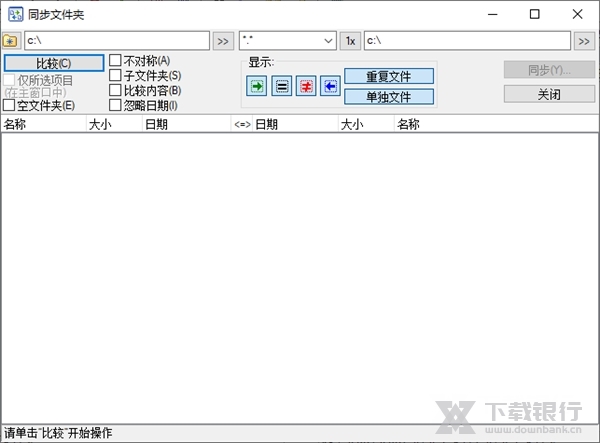Click the <=> column header

[242, 124]
